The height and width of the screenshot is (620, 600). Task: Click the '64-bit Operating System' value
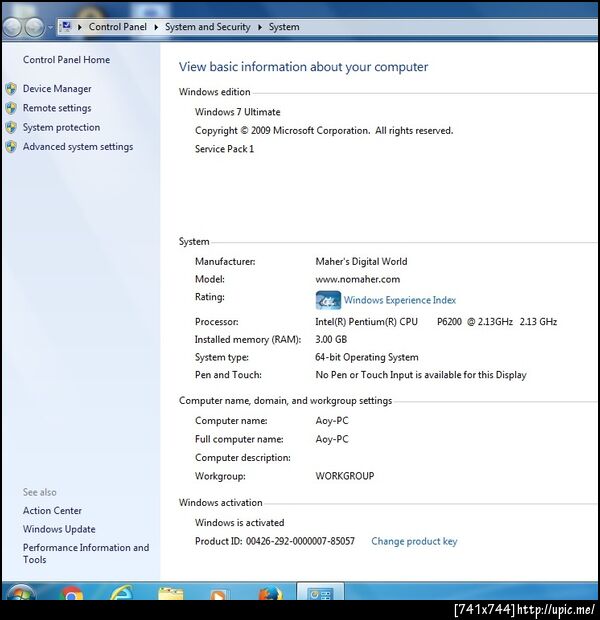[367, 357]
